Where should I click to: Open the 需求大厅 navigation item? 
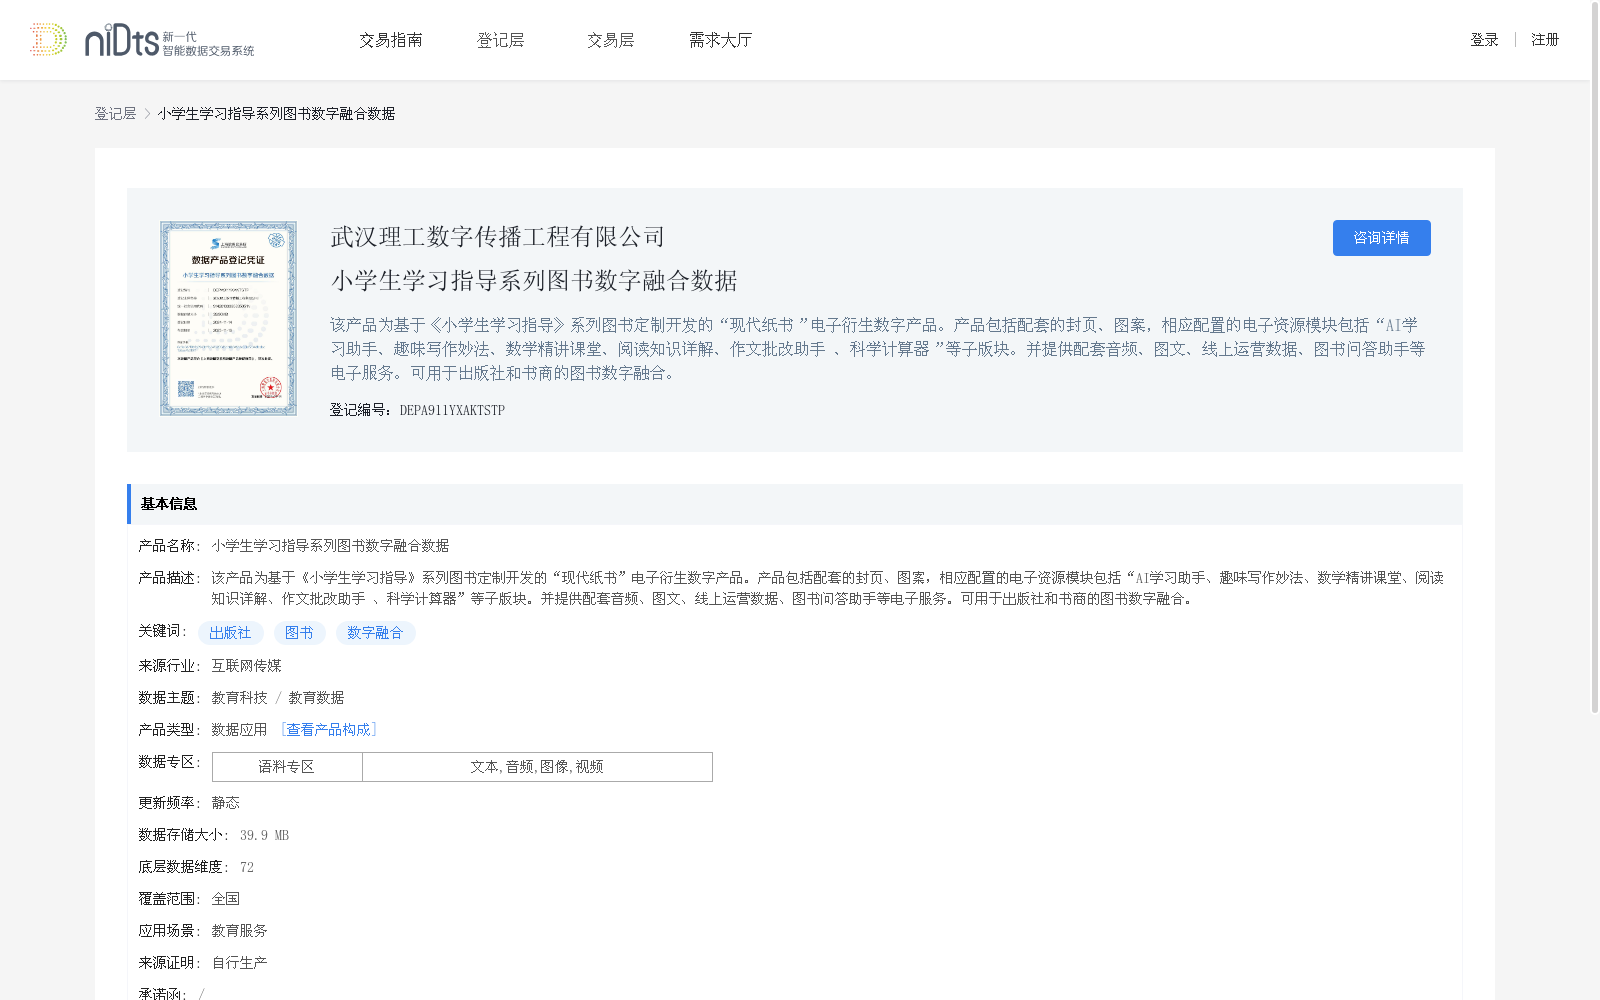tap(721, 40)
